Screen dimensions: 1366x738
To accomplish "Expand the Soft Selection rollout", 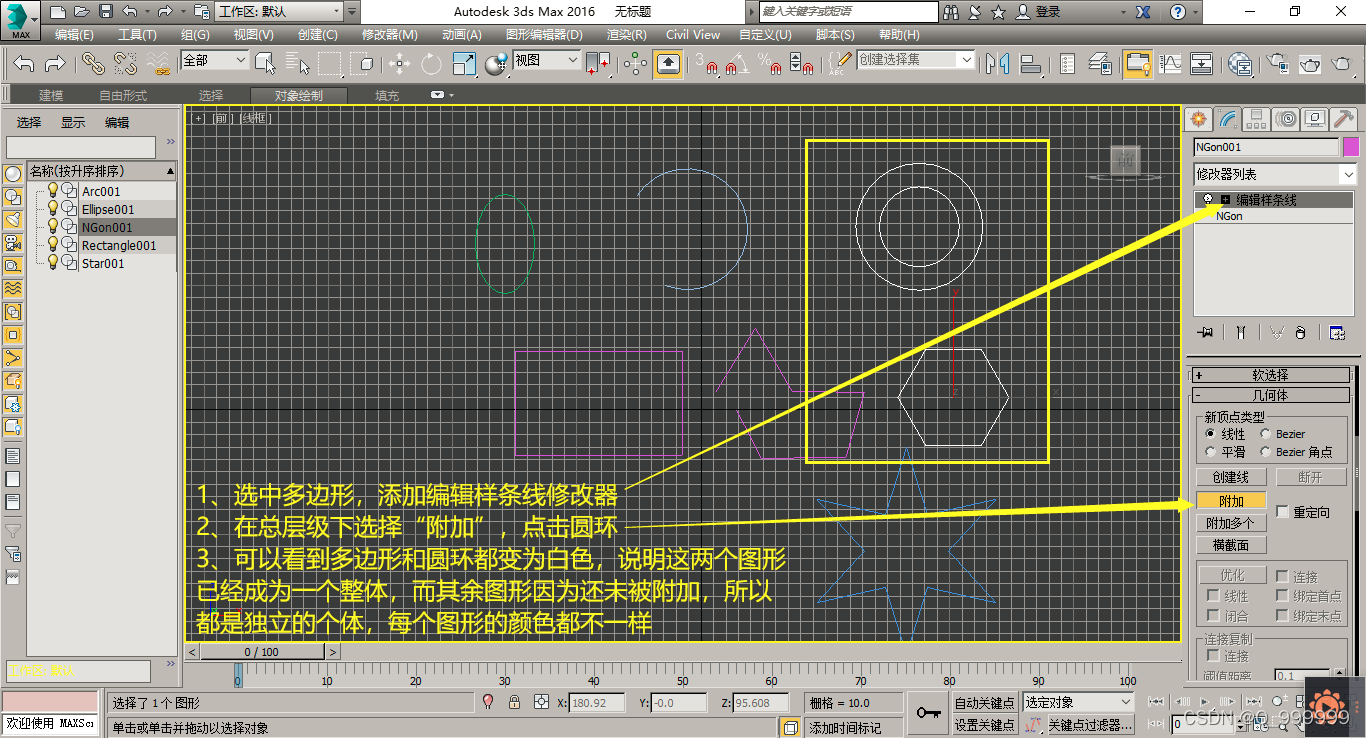I will (1271, 375).
